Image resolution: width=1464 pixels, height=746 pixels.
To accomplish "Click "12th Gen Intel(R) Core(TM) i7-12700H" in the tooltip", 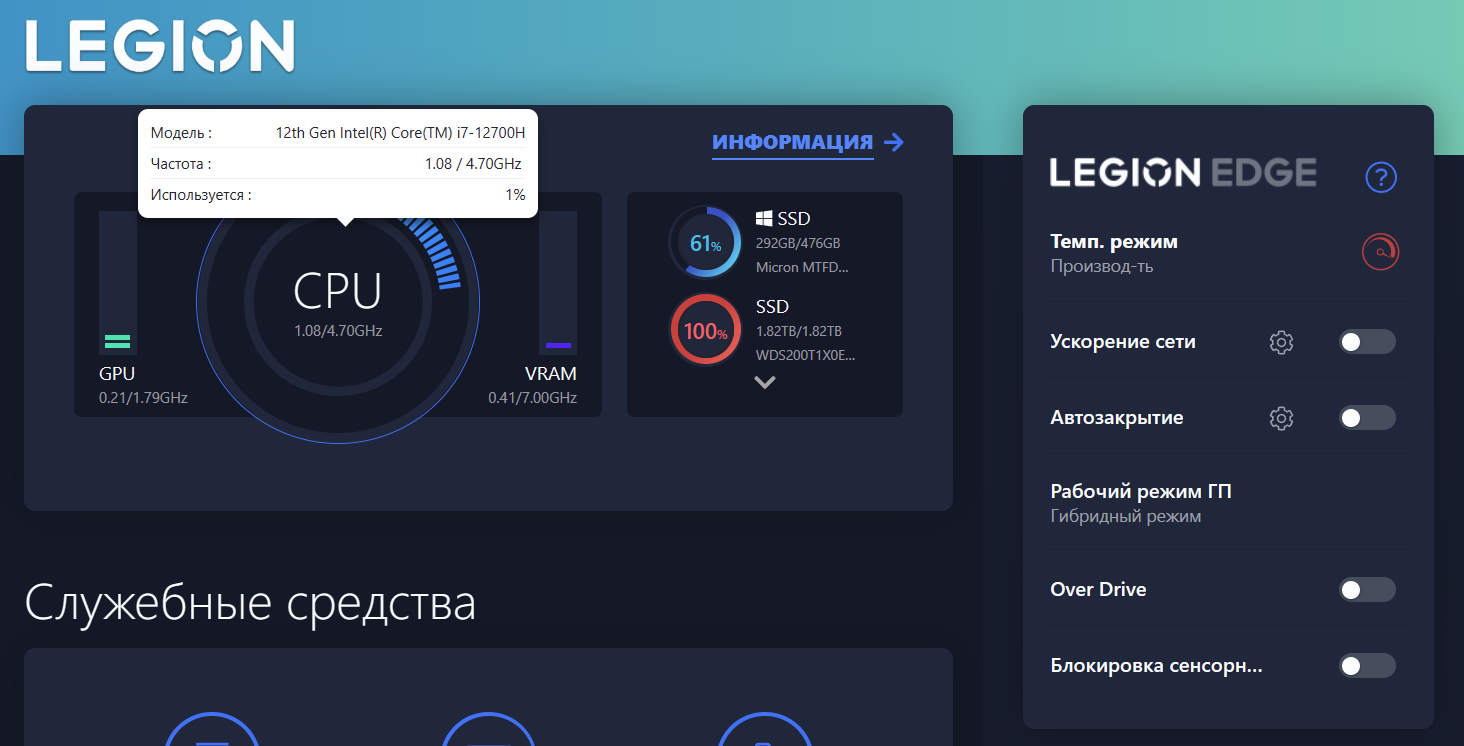I will click(400, 133).
